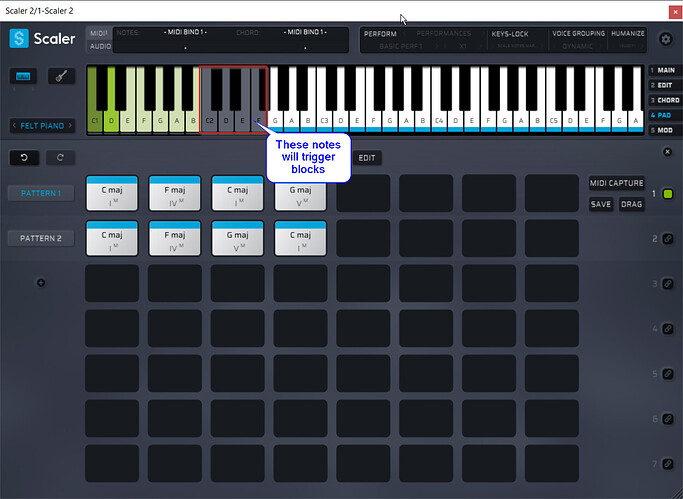This screenshot has width=683, height=499.
Task: Select the previous instrument arrow before Felt Piano
Action: [14, 126]
